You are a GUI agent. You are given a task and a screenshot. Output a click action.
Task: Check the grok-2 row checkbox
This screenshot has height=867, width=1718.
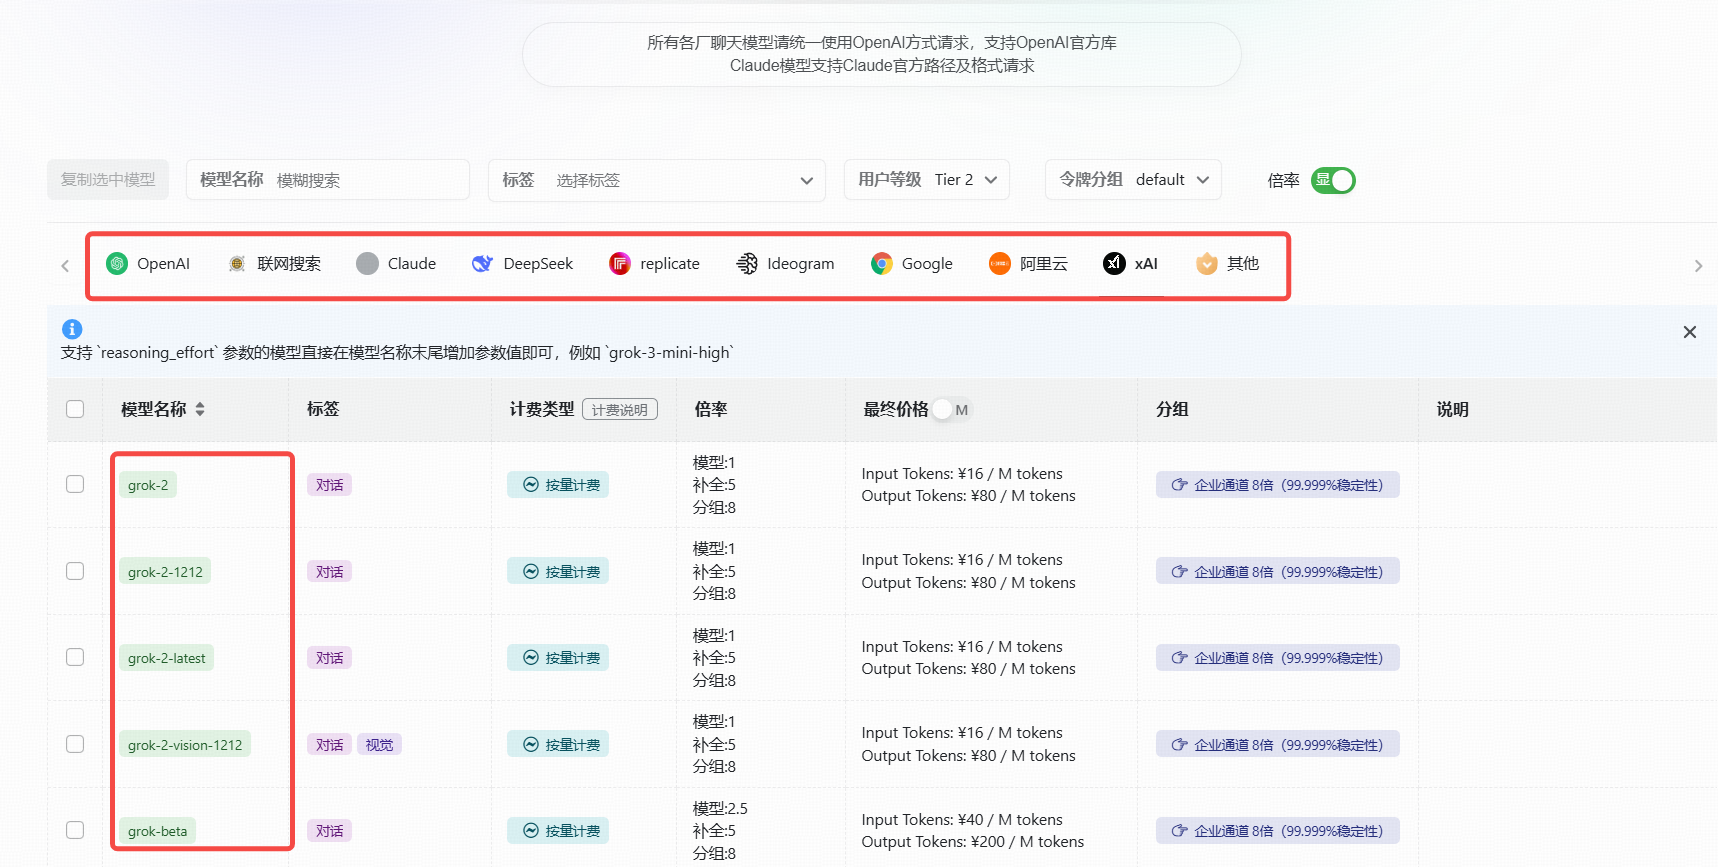[75, 484]
